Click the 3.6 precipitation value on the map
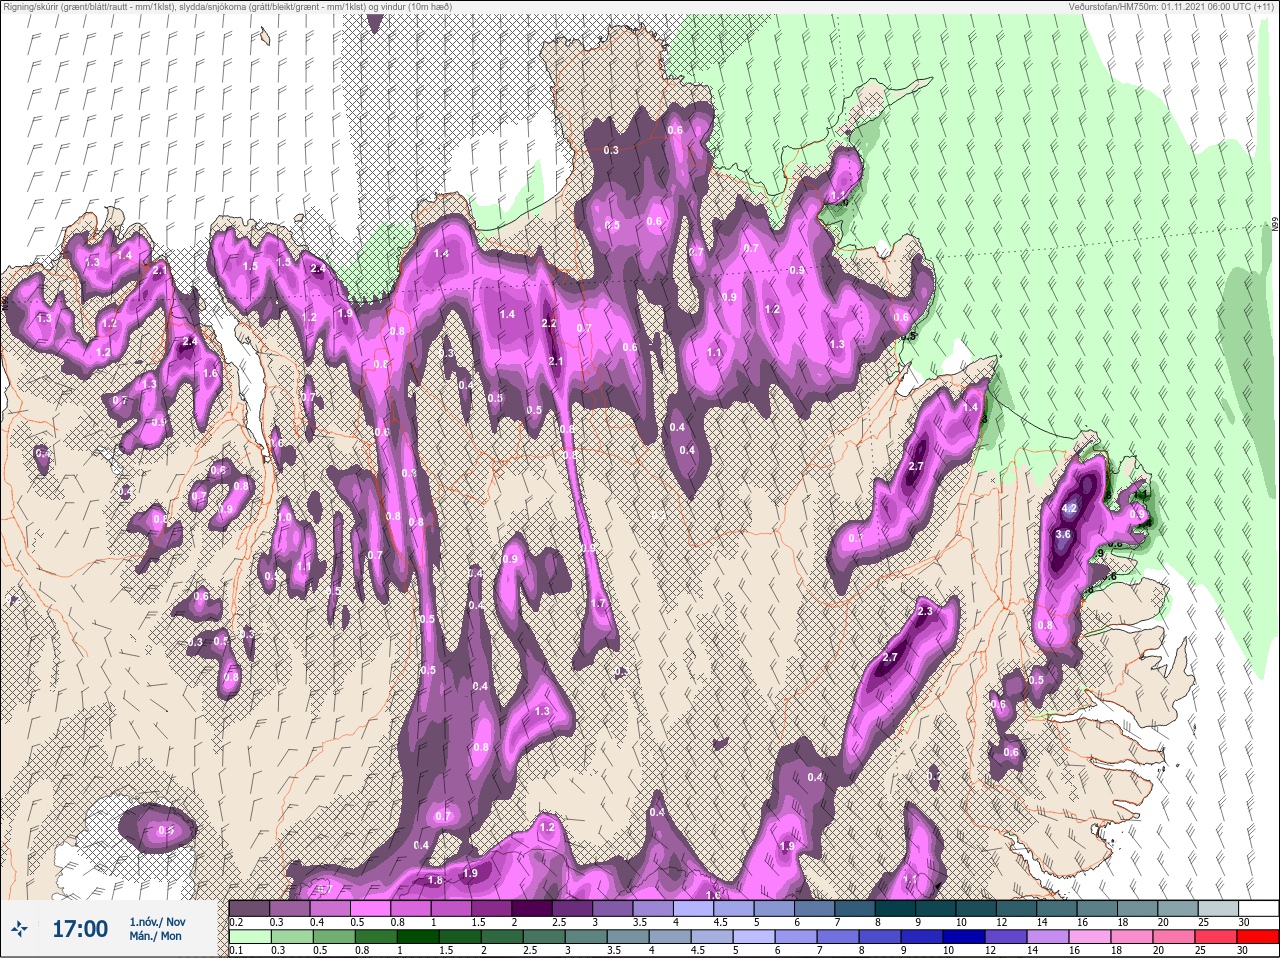1280x958 pixels. click(1063, 535)
